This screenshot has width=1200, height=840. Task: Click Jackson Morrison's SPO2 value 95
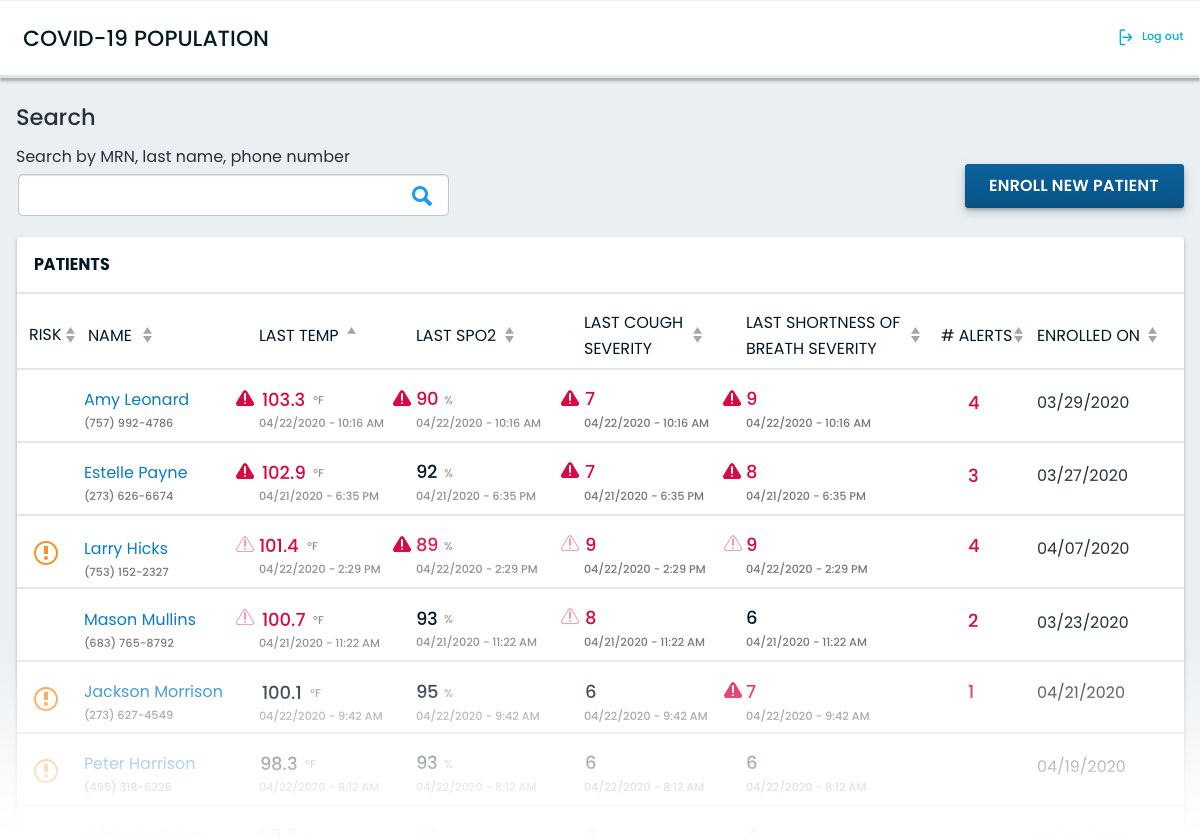click(427, 692)
